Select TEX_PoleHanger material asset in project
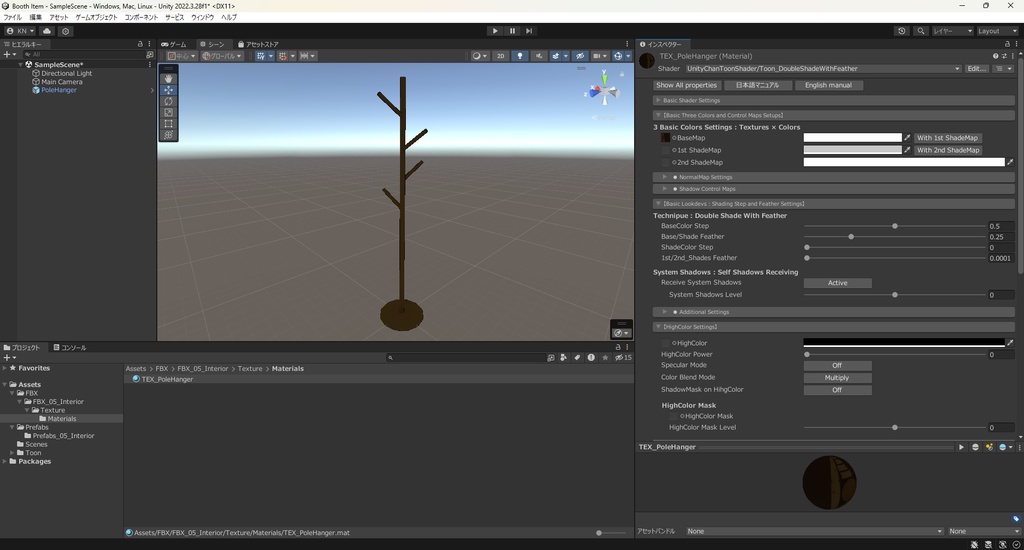Screen dimensions: 1024x550 coord(167,379)
